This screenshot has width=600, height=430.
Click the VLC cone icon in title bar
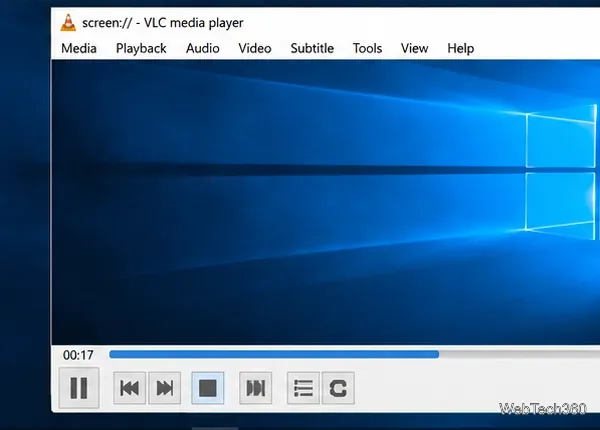pos(68,23)
